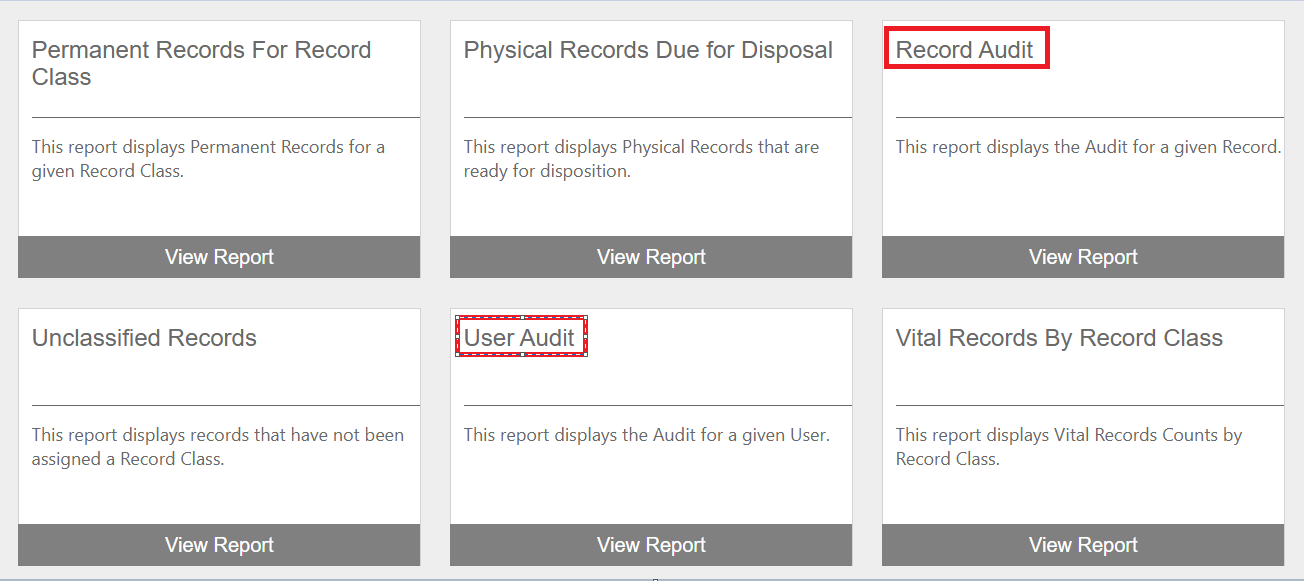Open the User Audit report via View Report
Image resolution: width=1304 pixels, height=581 pixels.
[x=651, y=545]
